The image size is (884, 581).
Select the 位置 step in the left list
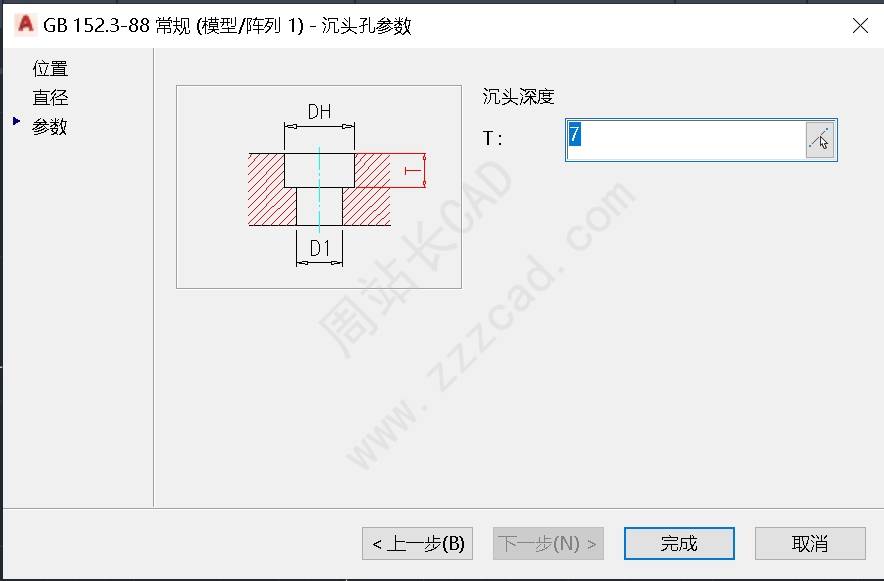point(50,69)
